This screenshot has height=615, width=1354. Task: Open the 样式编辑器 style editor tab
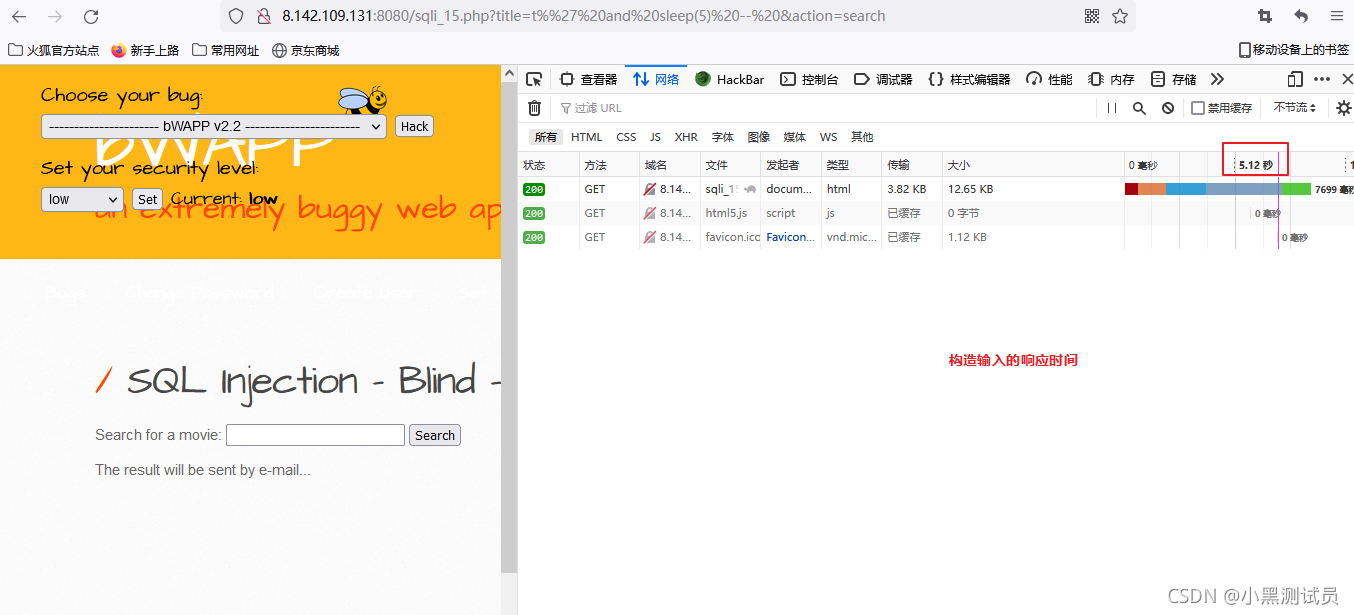click(x=969, y=79)
